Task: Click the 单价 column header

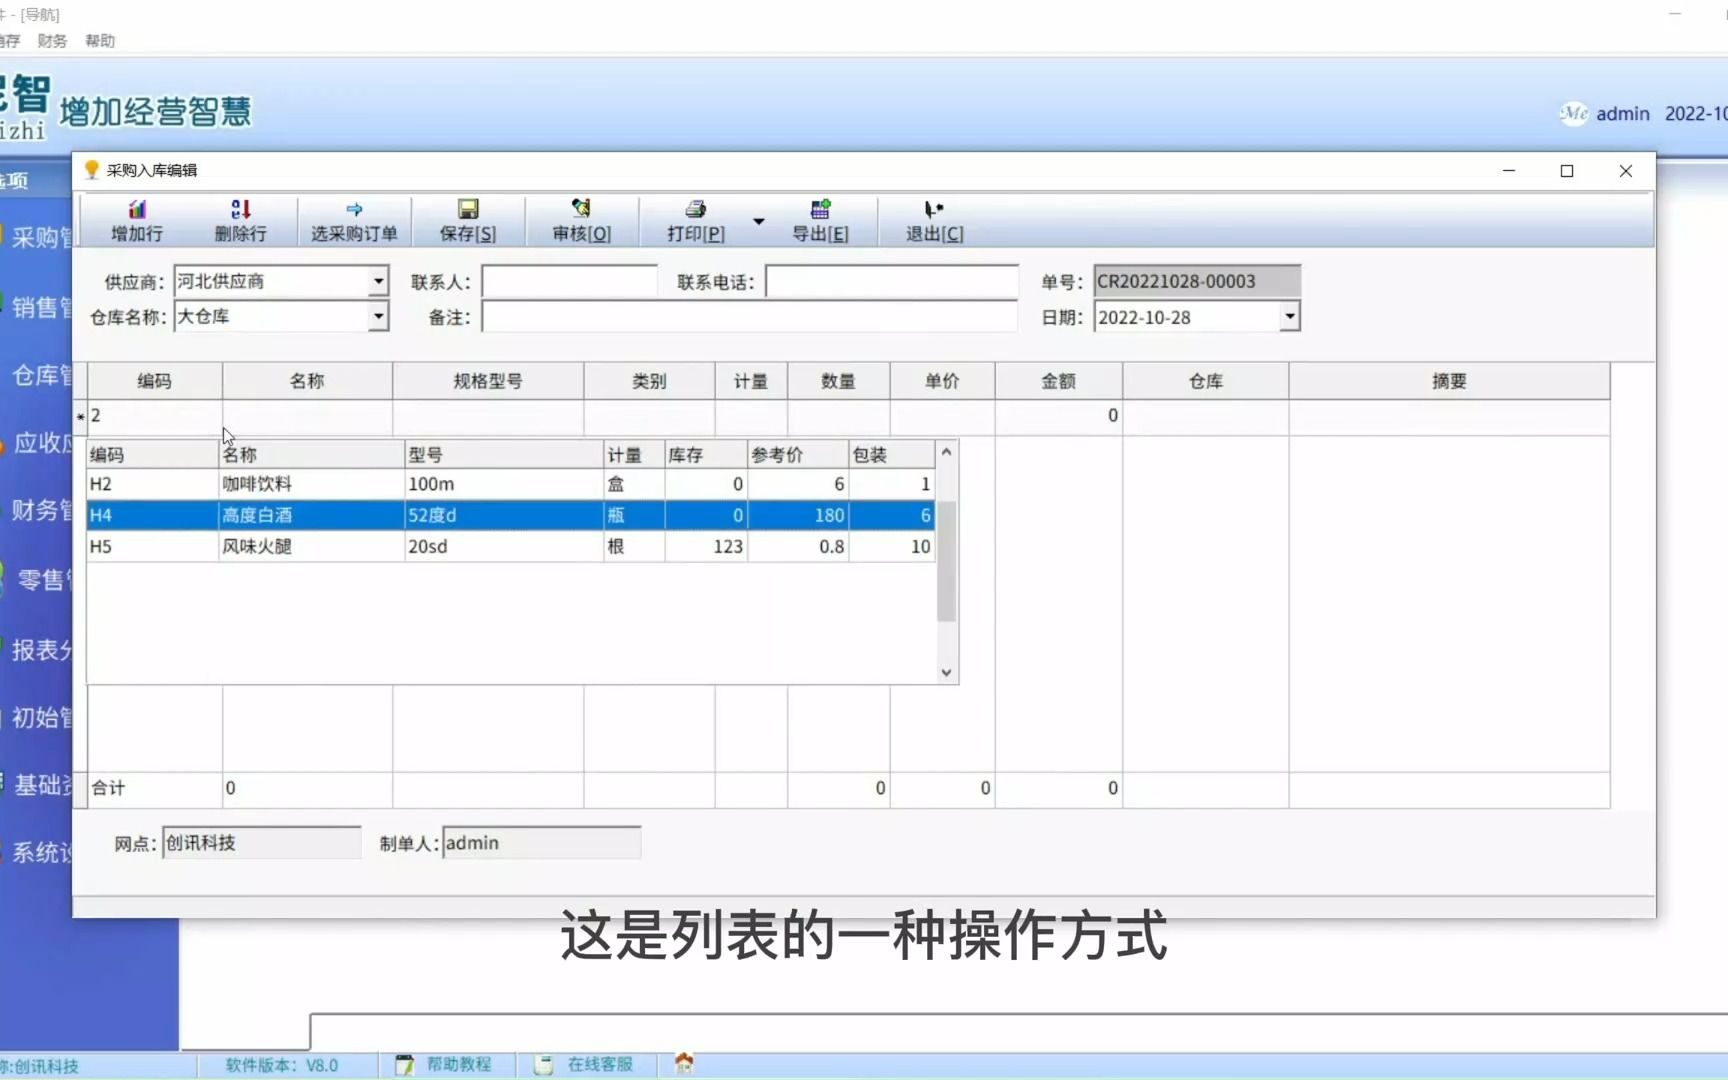Action: click(x=942, y=381)
